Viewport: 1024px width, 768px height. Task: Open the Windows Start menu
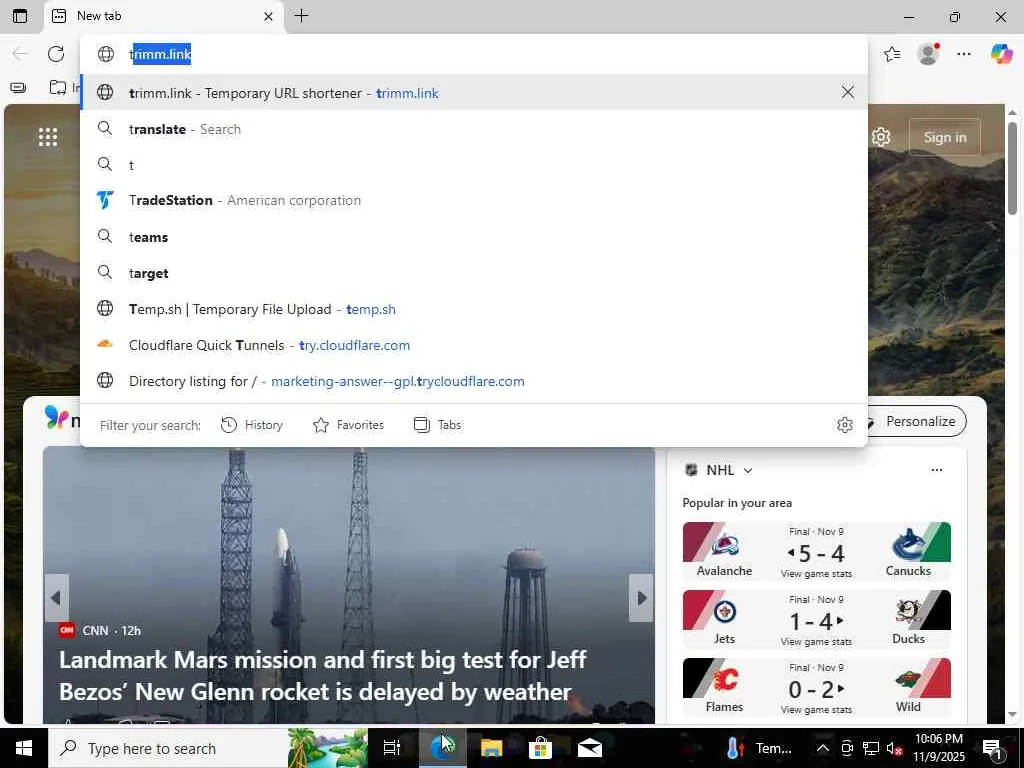click(x=24, y=748)
